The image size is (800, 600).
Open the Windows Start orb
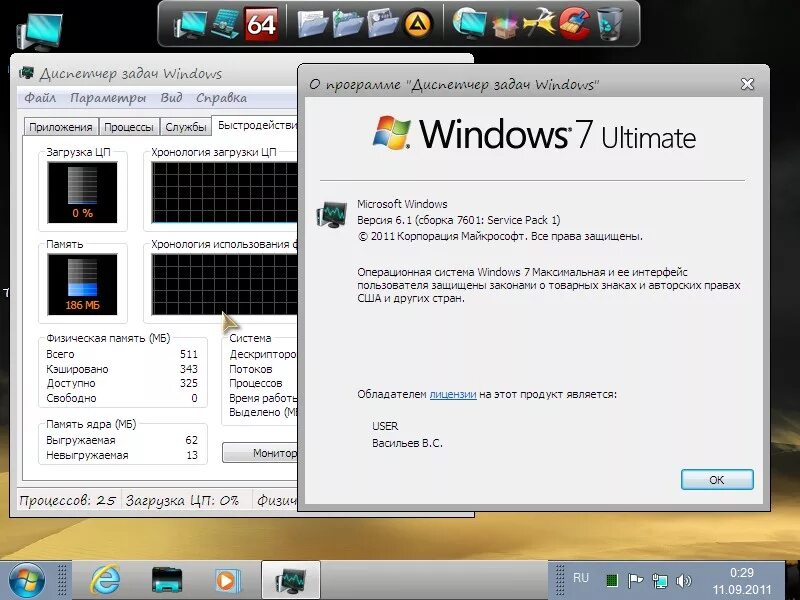coord(27,581)
